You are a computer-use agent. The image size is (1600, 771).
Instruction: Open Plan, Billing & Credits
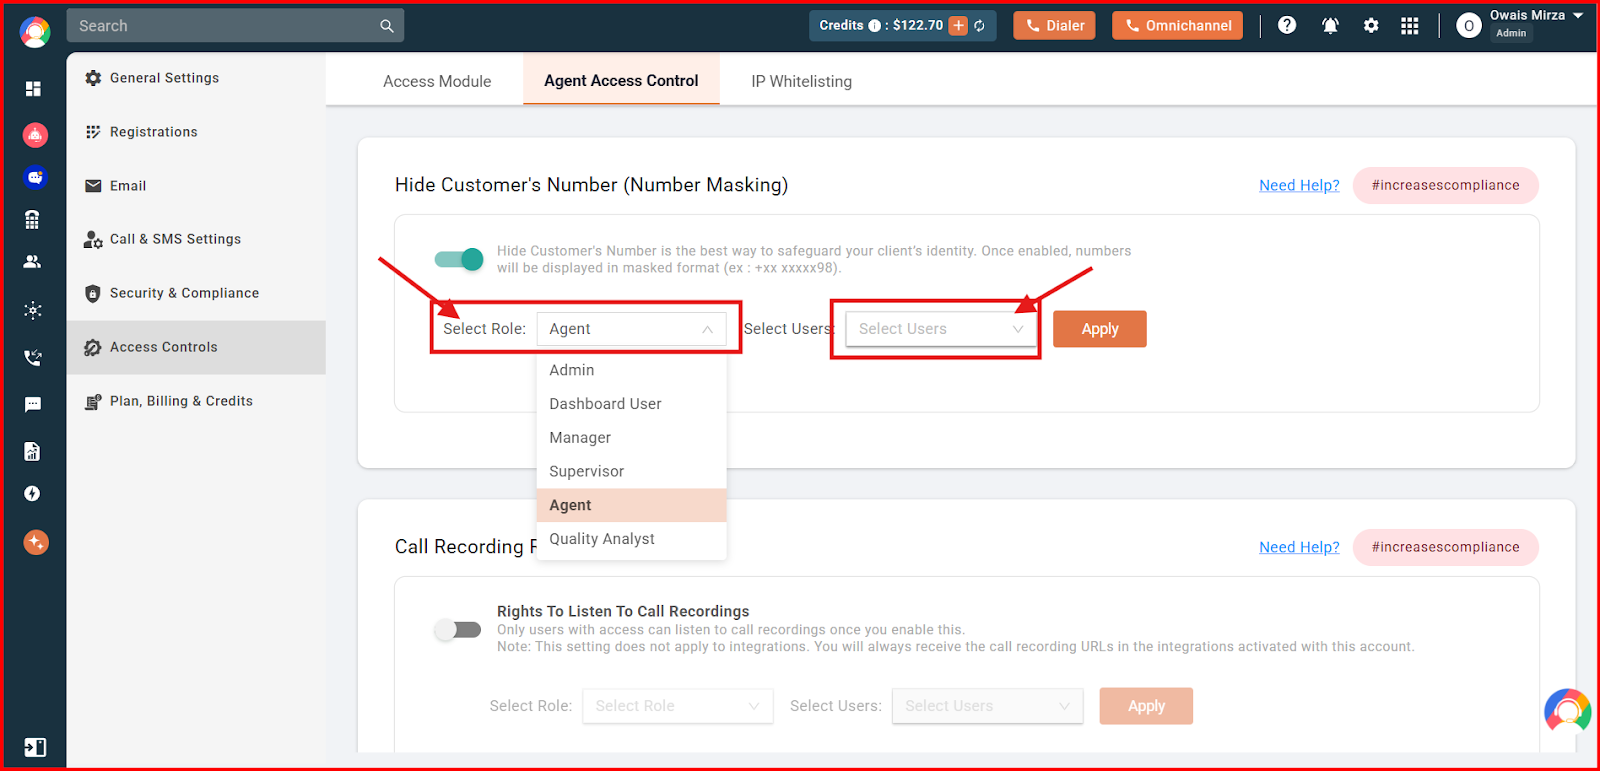(x=196, y=401)
